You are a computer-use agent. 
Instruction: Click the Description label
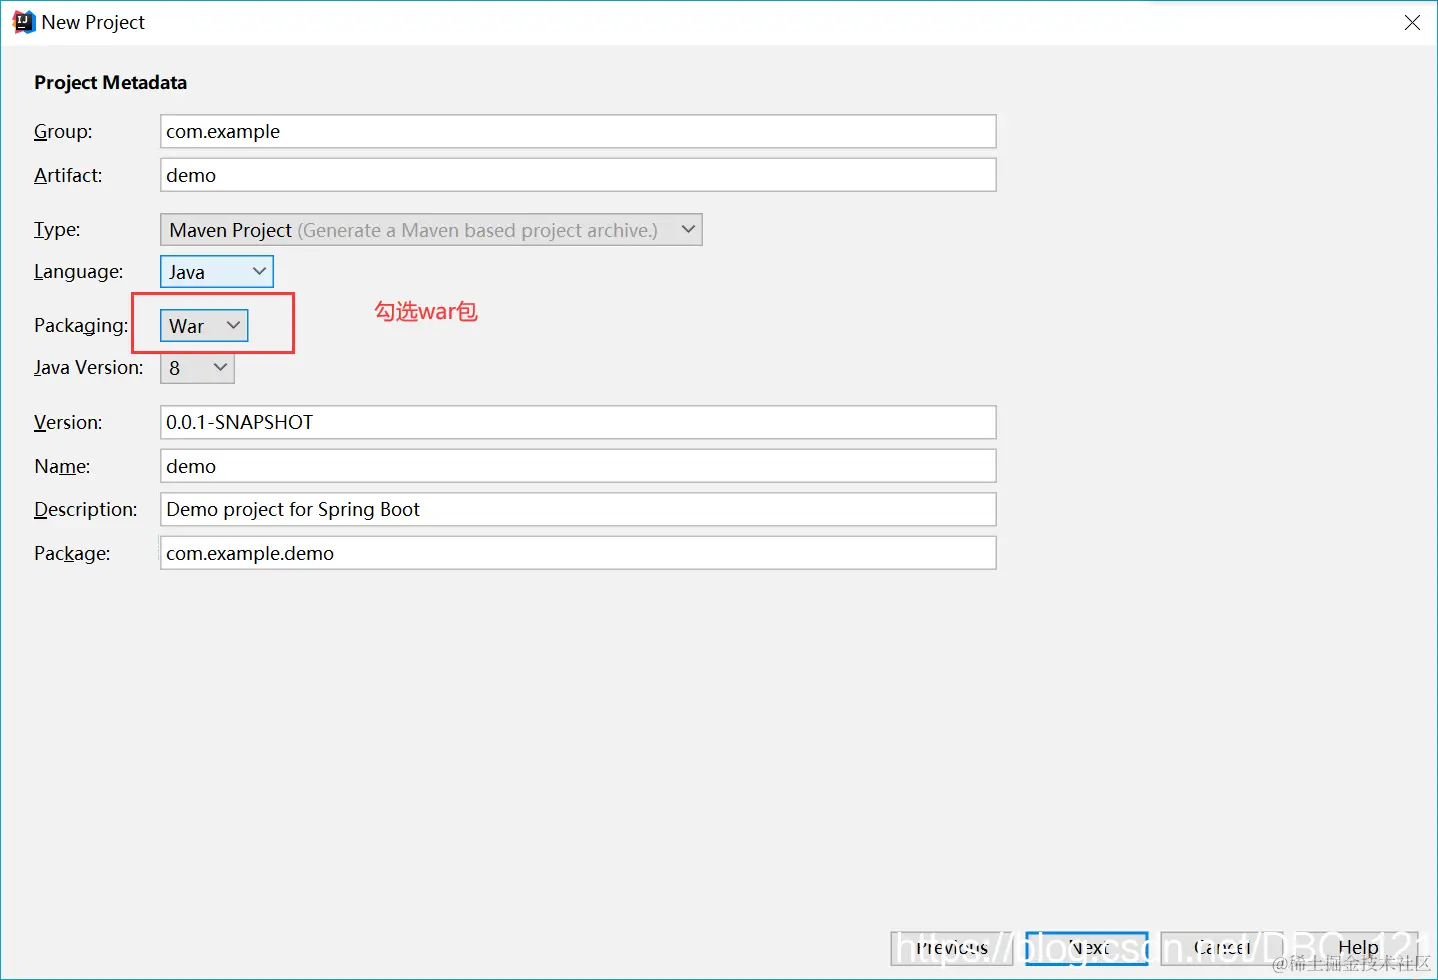click(x=86, y=510)
